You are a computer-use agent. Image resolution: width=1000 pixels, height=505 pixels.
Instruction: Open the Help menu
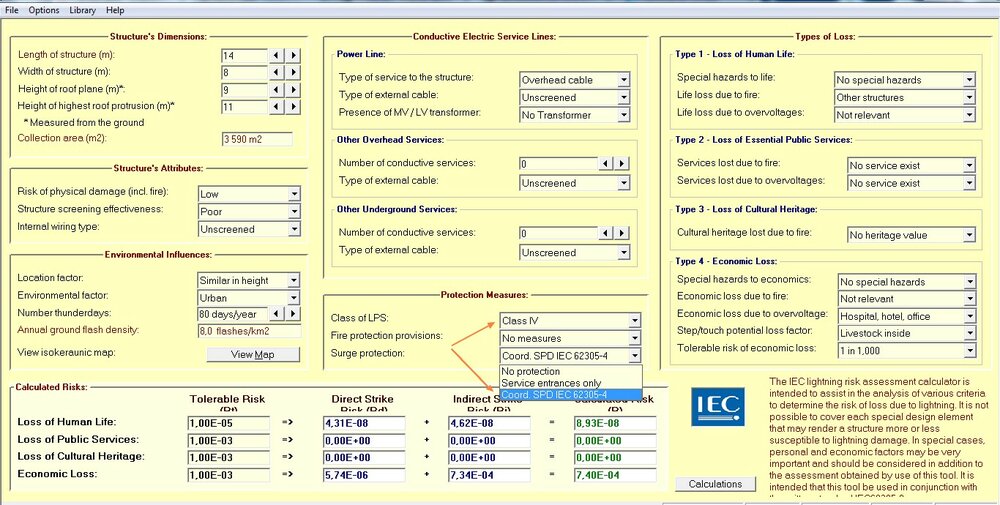(115, 10)
